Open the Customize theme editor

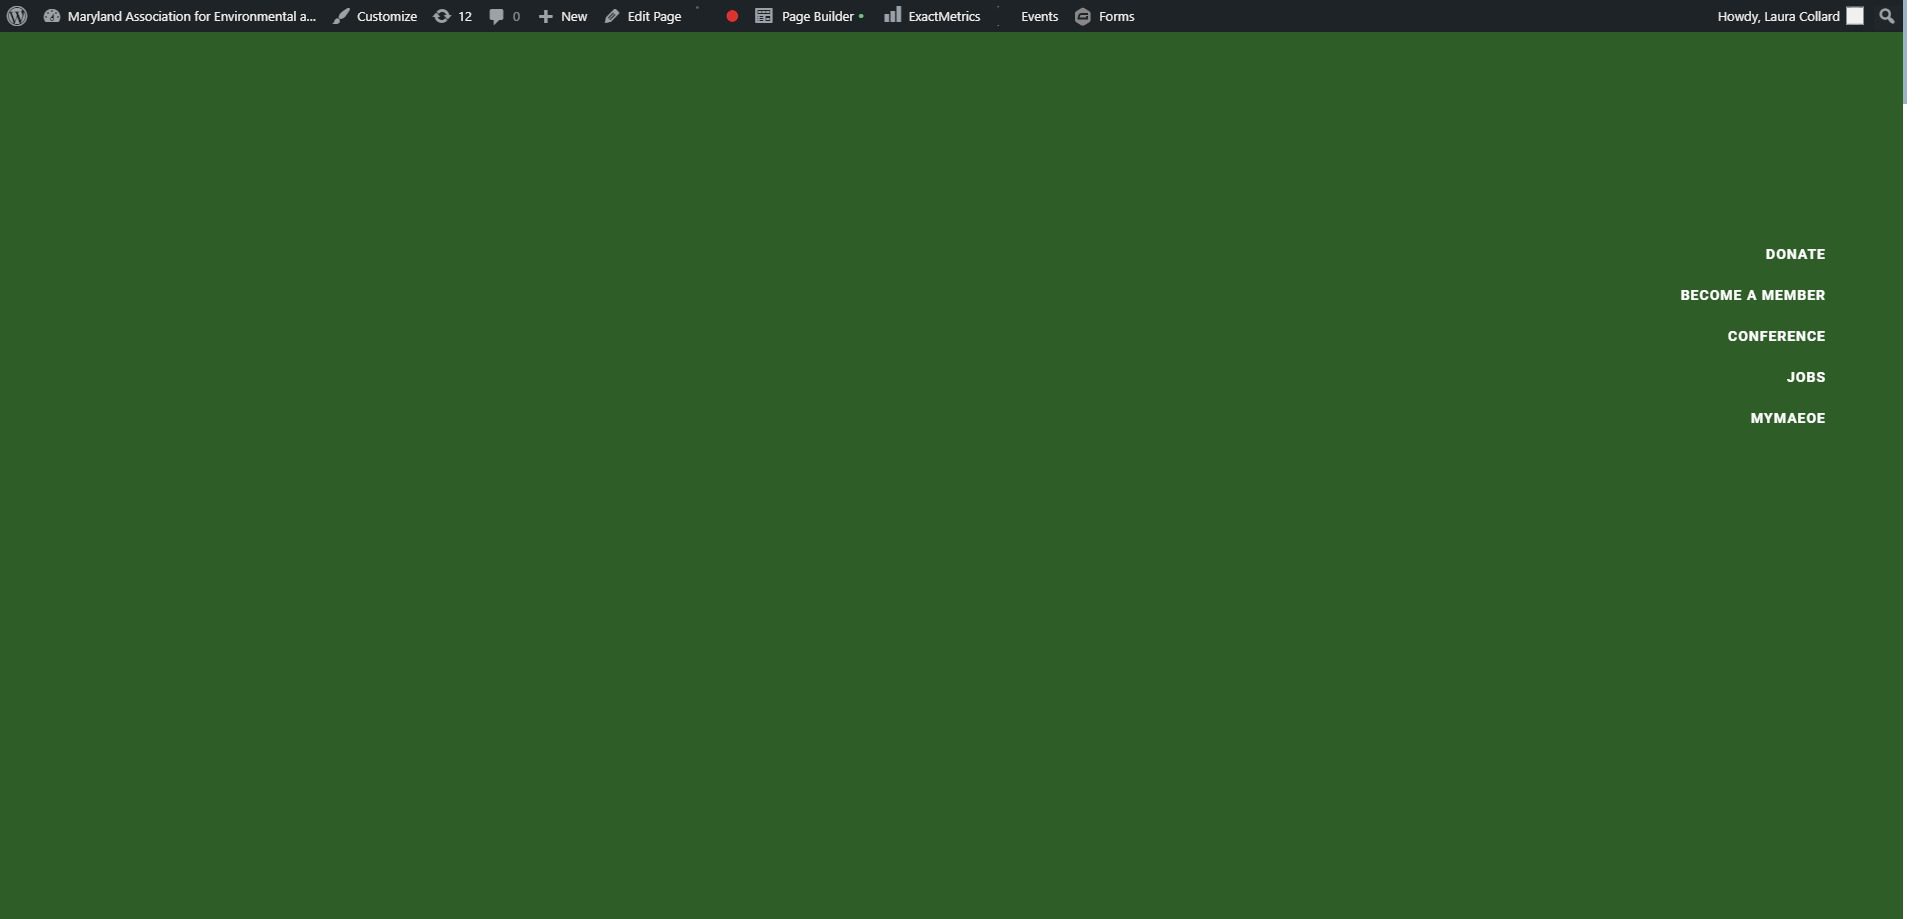point(375,16)
